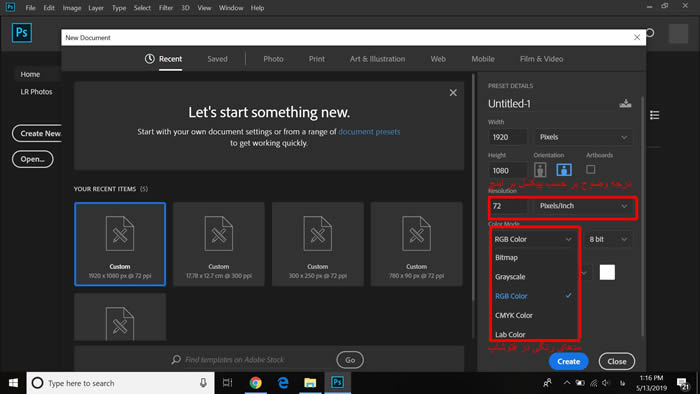The height and width of the screenshot is (394, 700).
Task: Click the Windows Start button
Action: click(x=13, y=383)
